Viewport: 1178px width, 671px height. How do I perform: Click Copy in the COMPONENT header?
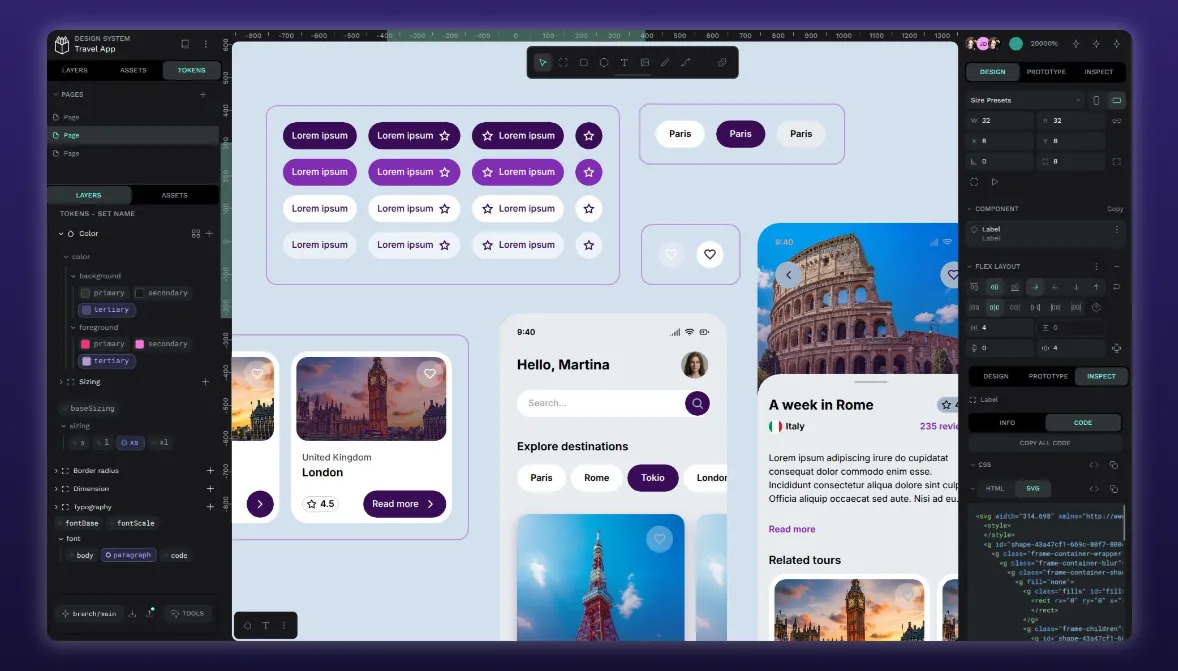(x=1115, y=209)
